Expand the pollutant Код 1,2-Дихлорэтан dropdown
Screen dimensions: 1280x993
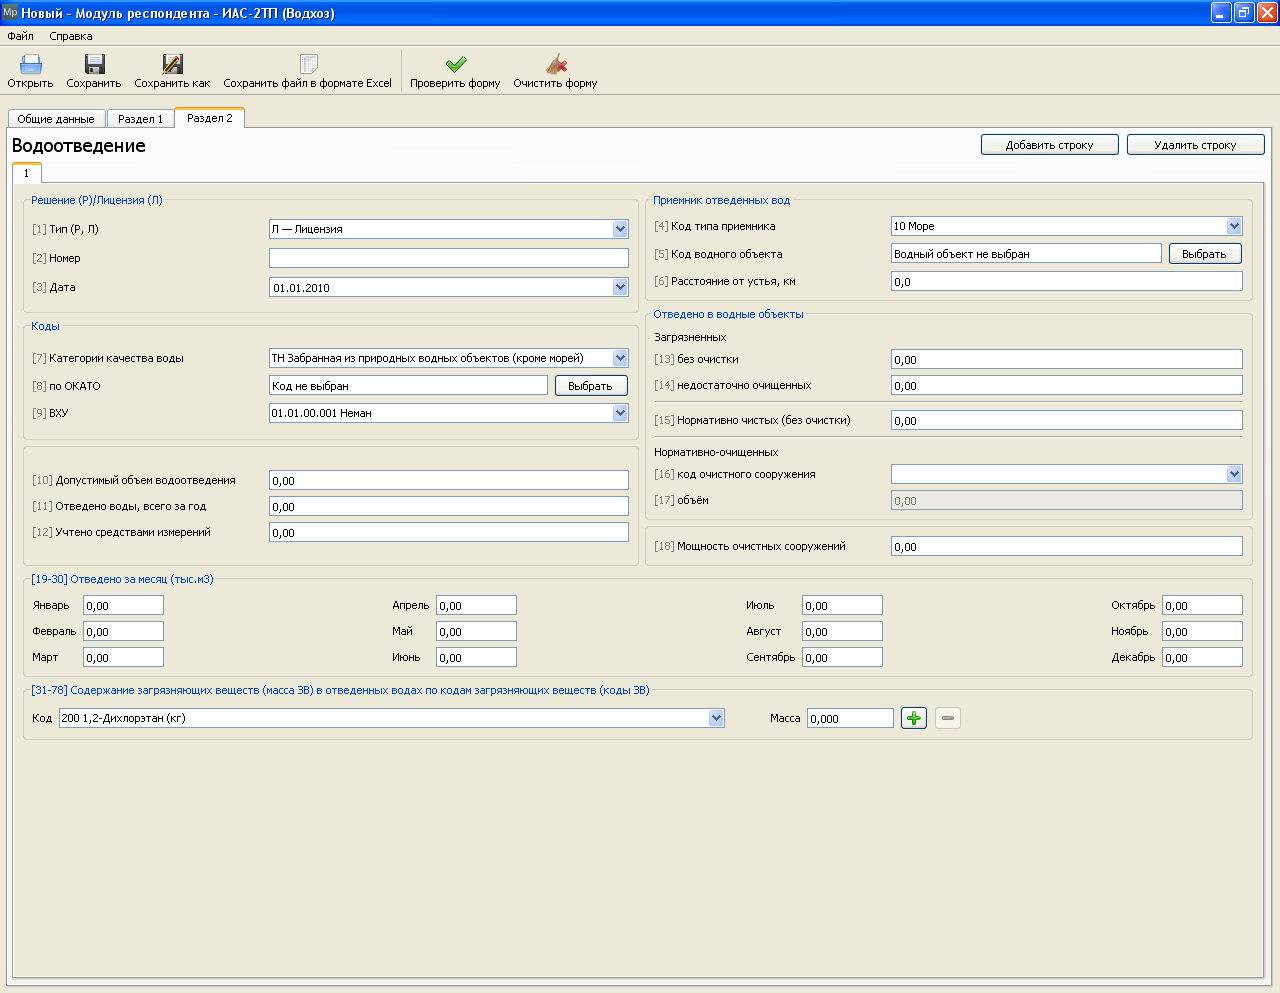(716, 718)
